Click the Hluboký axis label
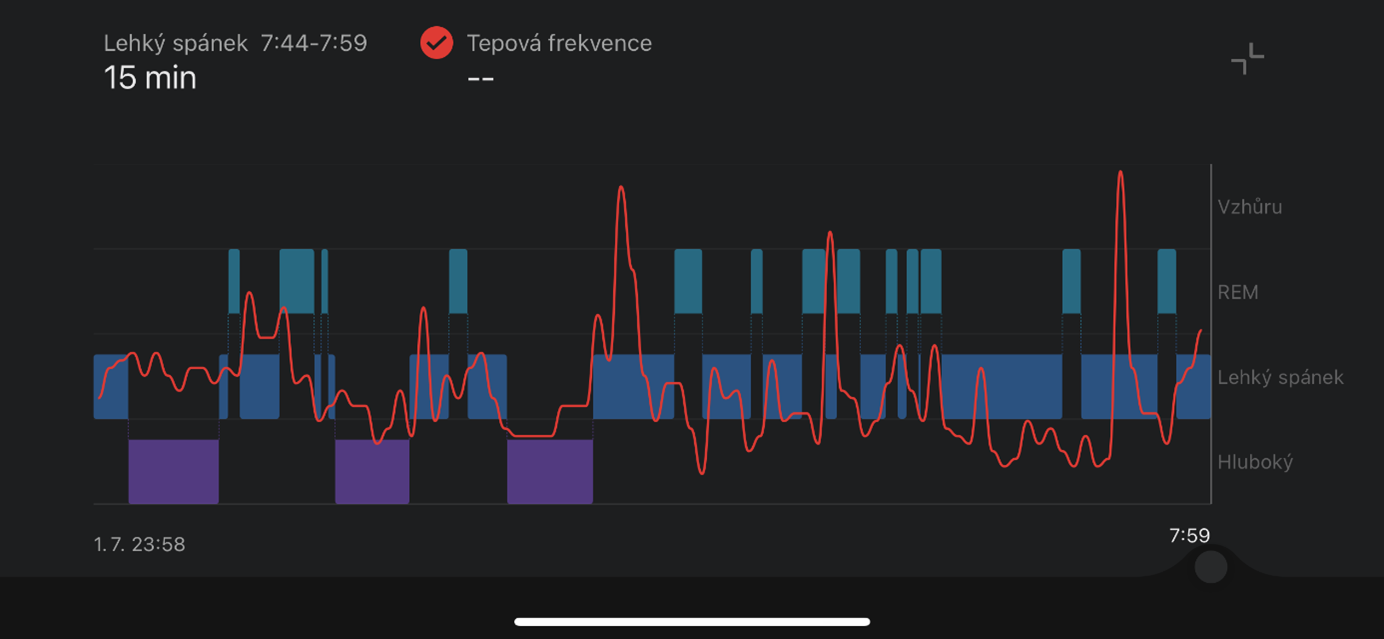The height and width of the screenshot is (639, 1384). point(1255,462)
